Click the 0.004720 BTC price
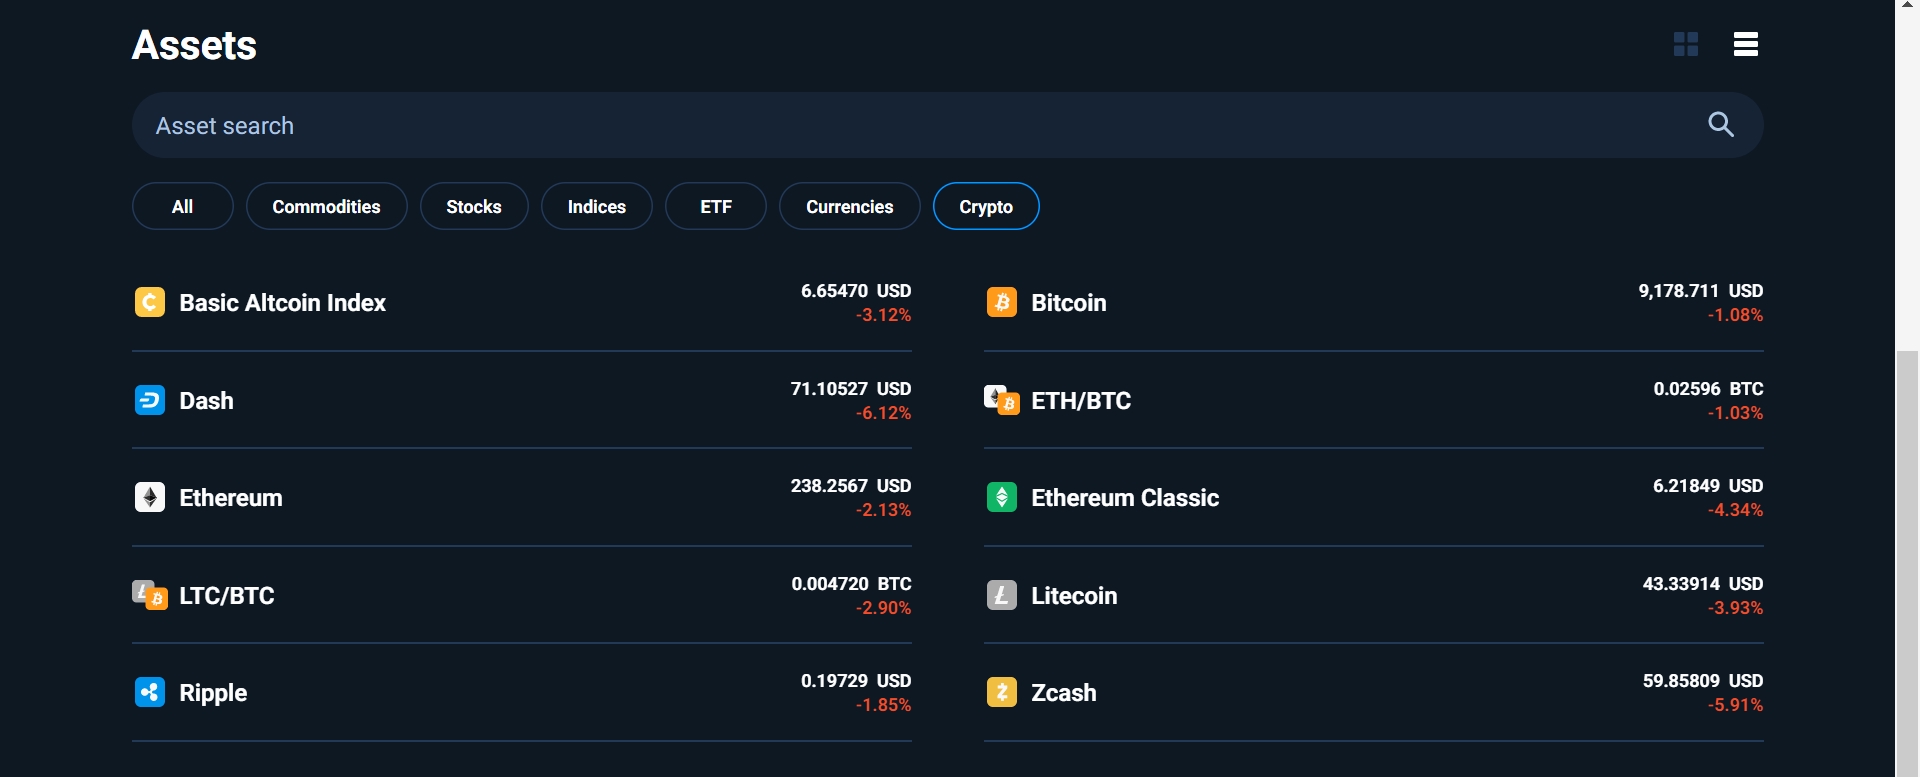 (x=852, y=584)
